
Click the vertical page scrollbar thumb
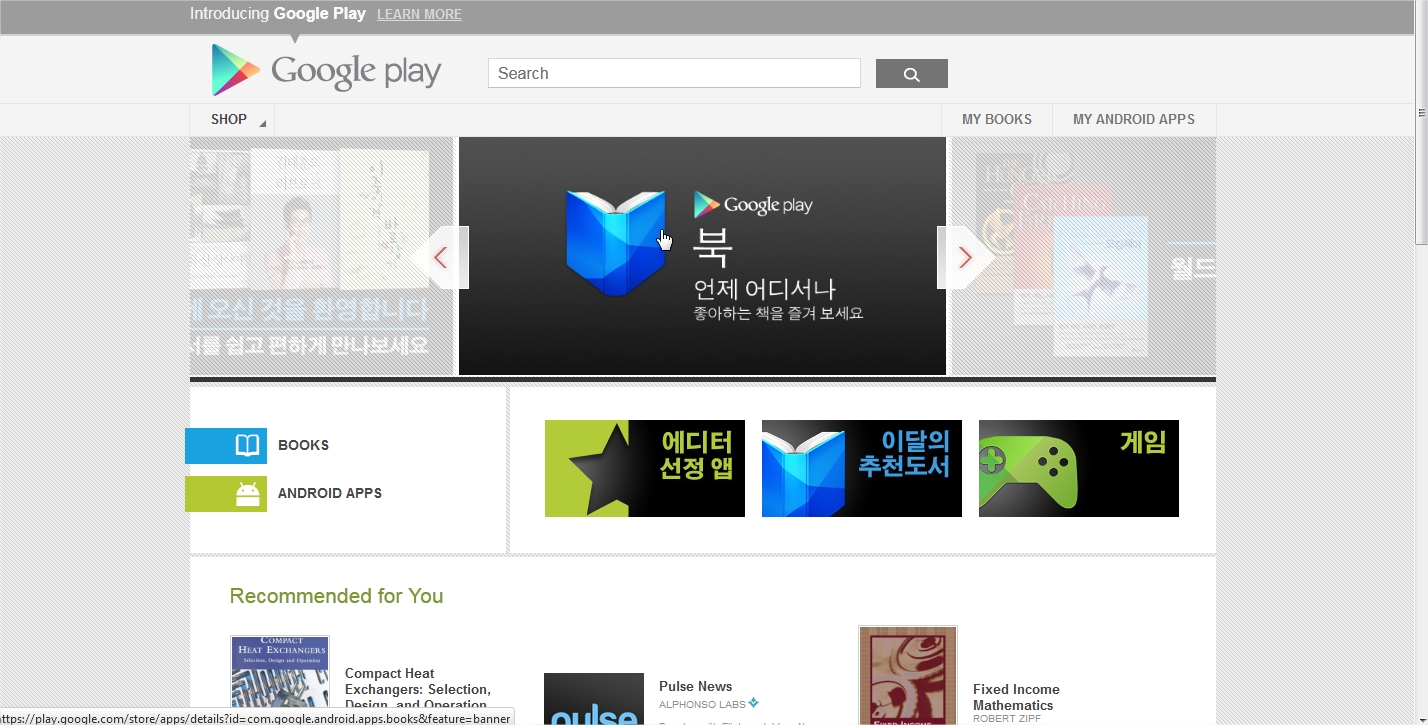(x=1421, y=122)
